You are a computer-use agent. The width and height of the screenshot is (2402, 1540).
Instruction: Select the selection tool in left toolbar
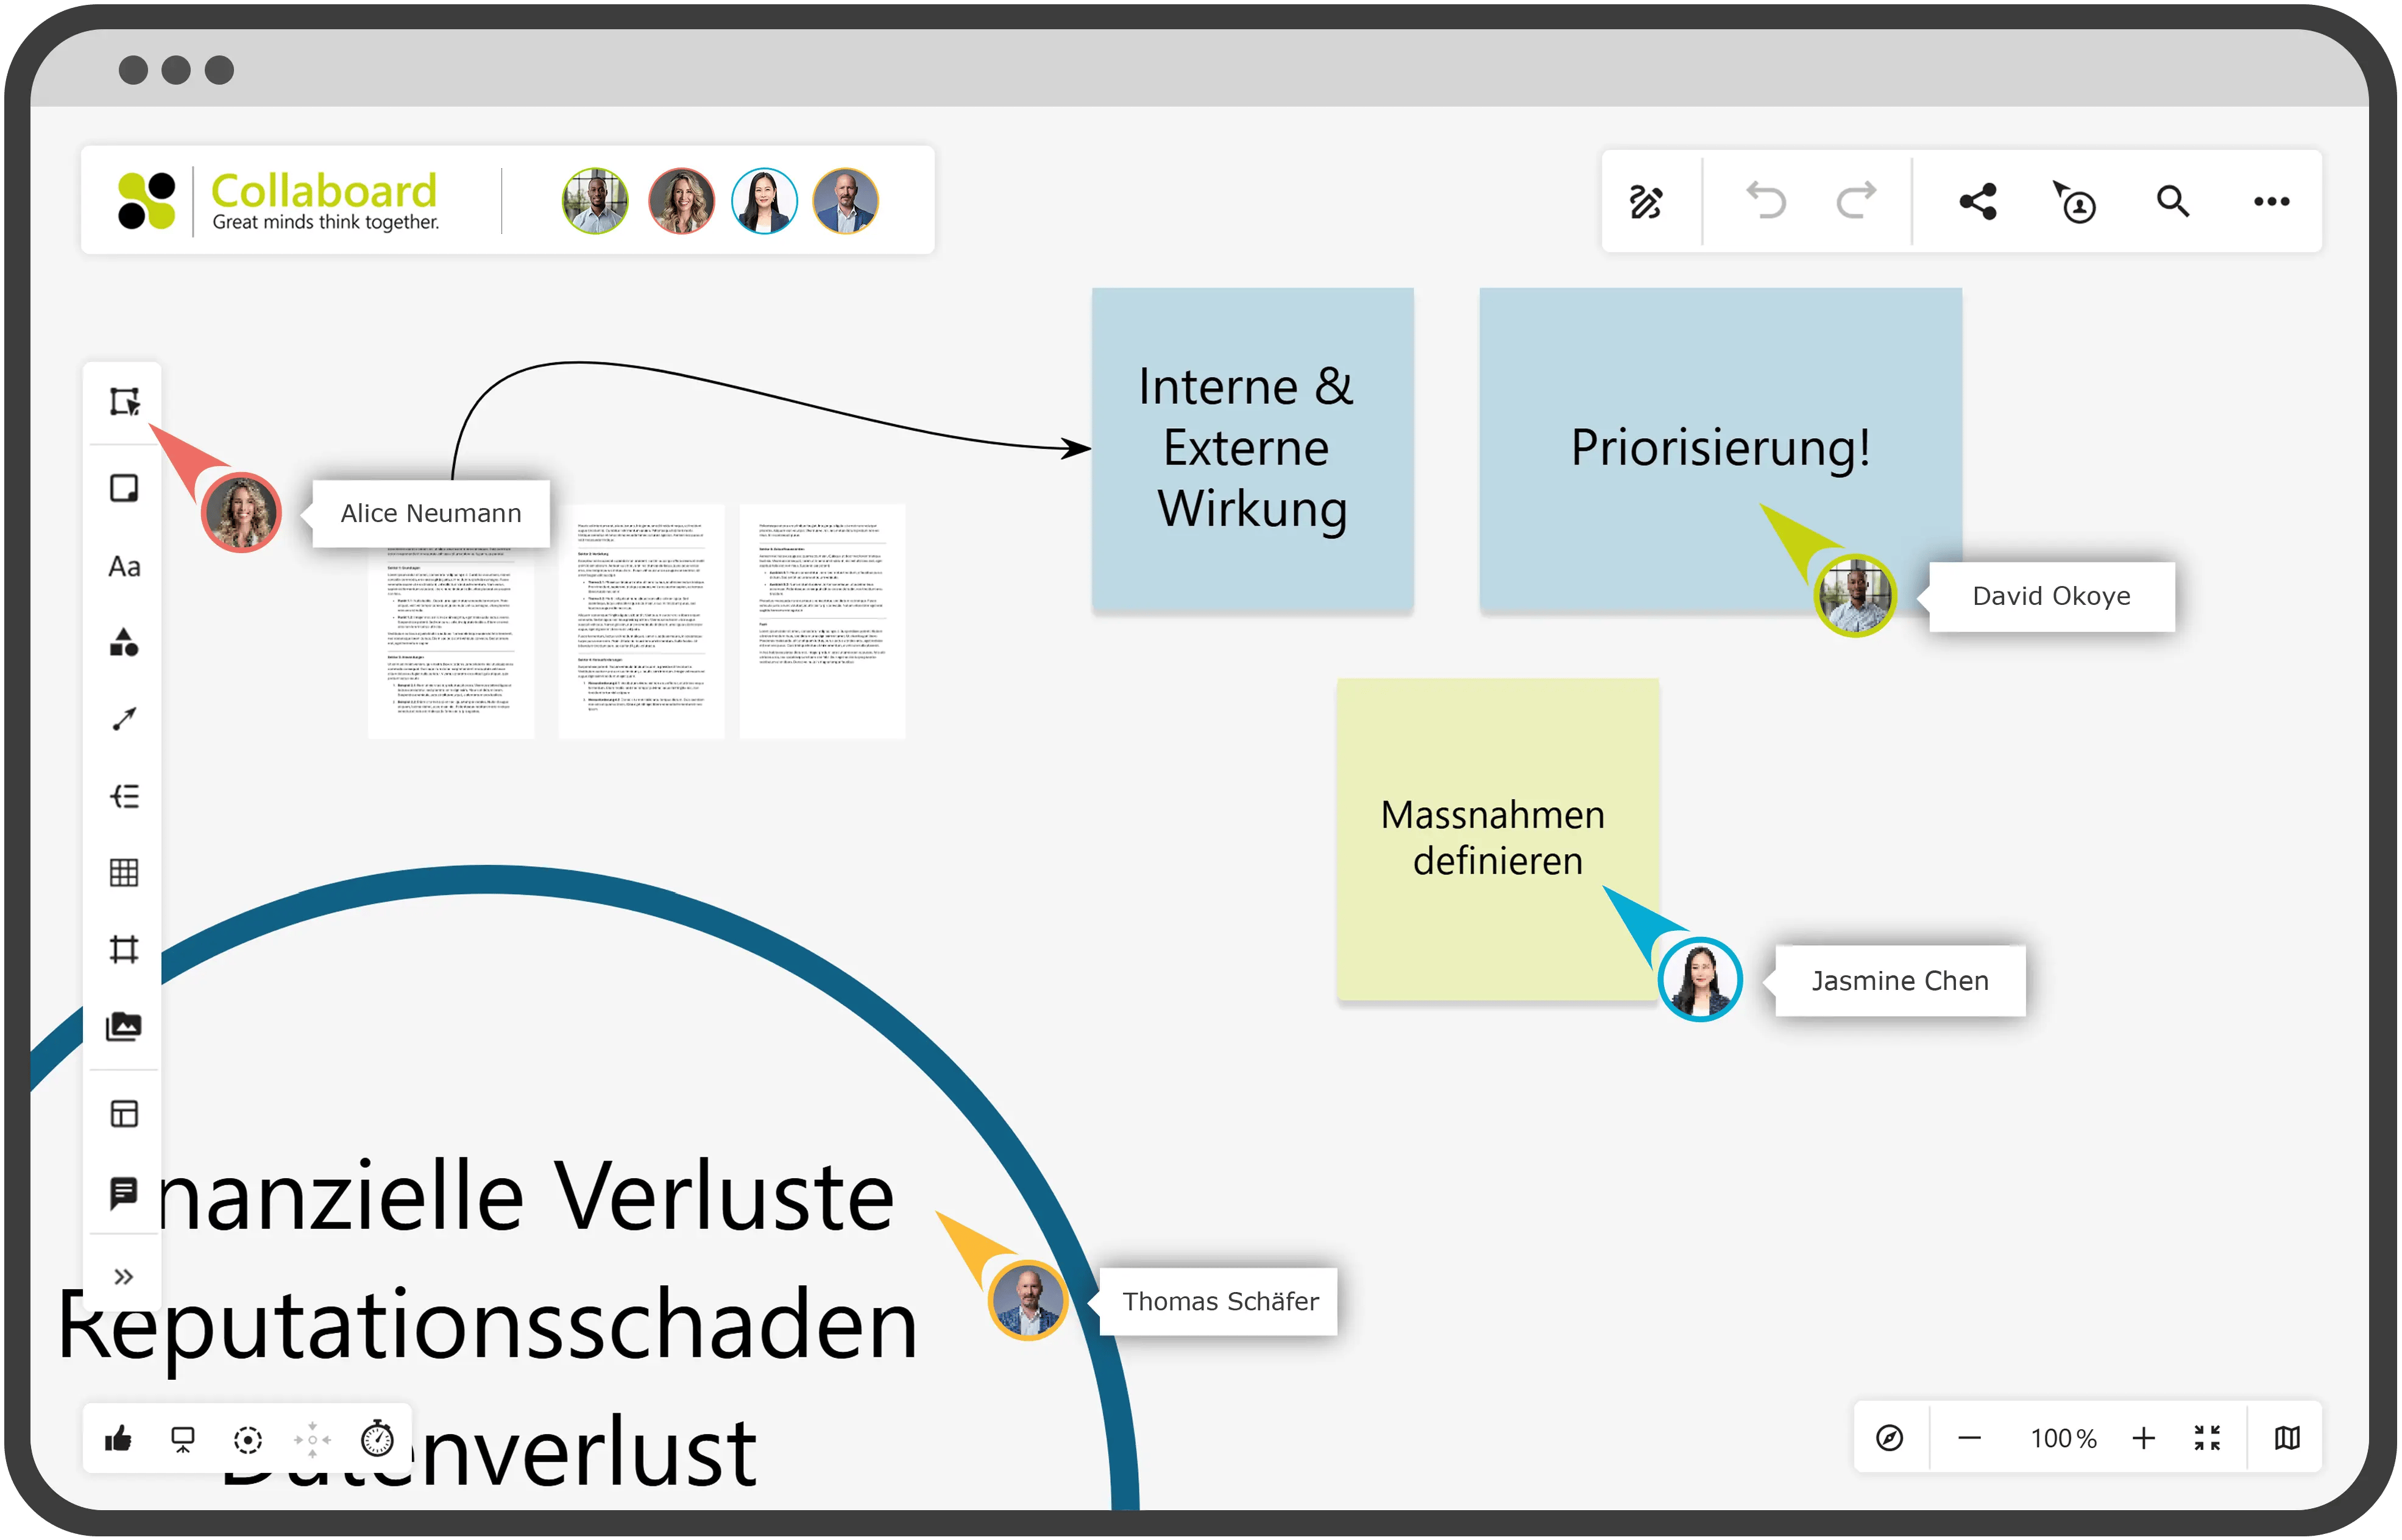(x=124, y=402)
